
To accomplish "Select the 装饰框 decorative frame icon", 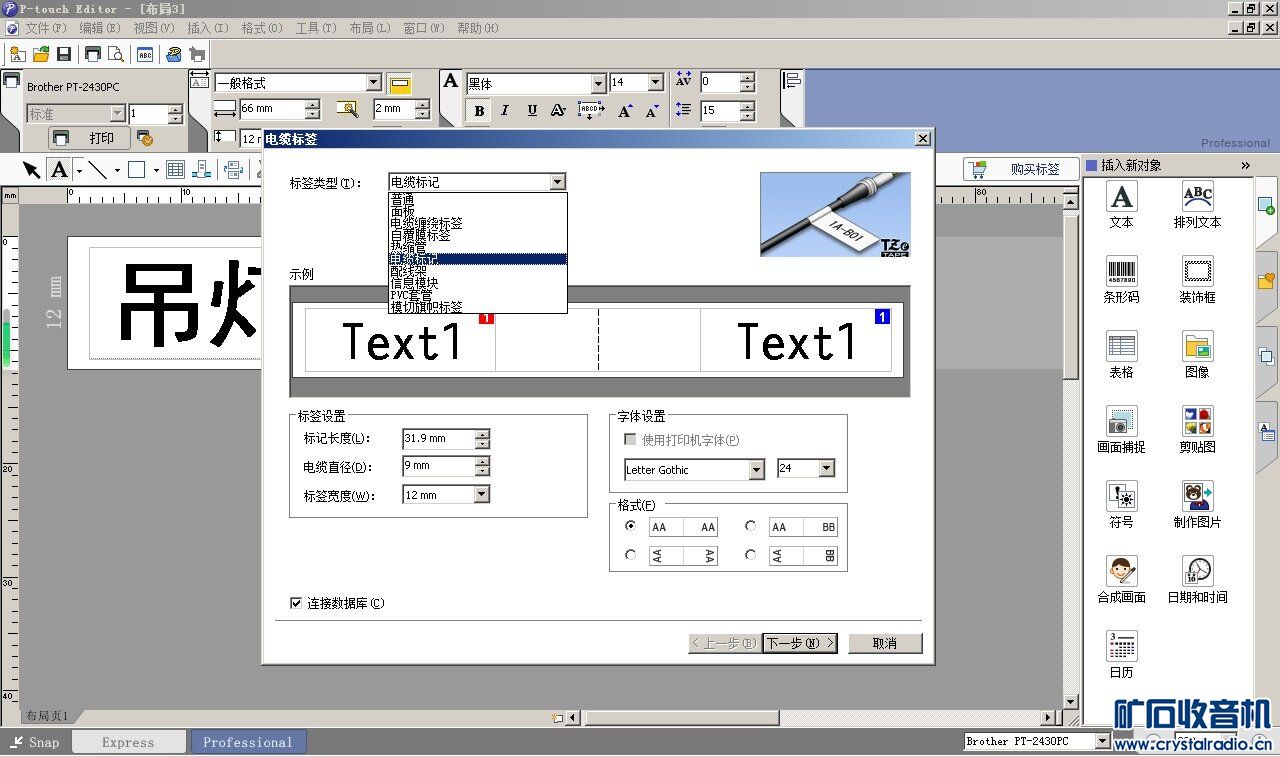I will tap(1197, 272).
